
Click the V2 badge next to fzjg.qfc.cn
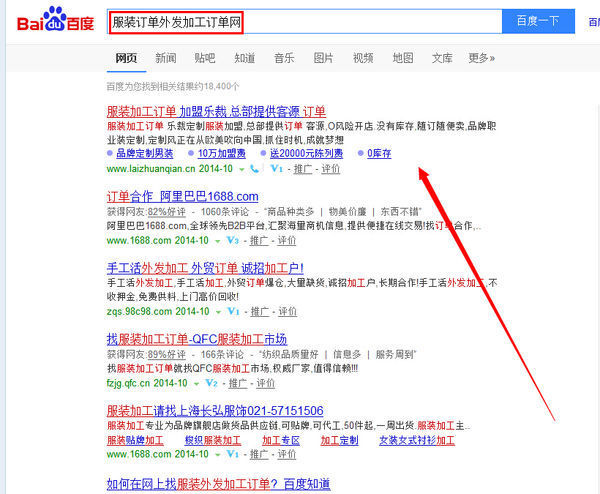[x=211, y=383]
